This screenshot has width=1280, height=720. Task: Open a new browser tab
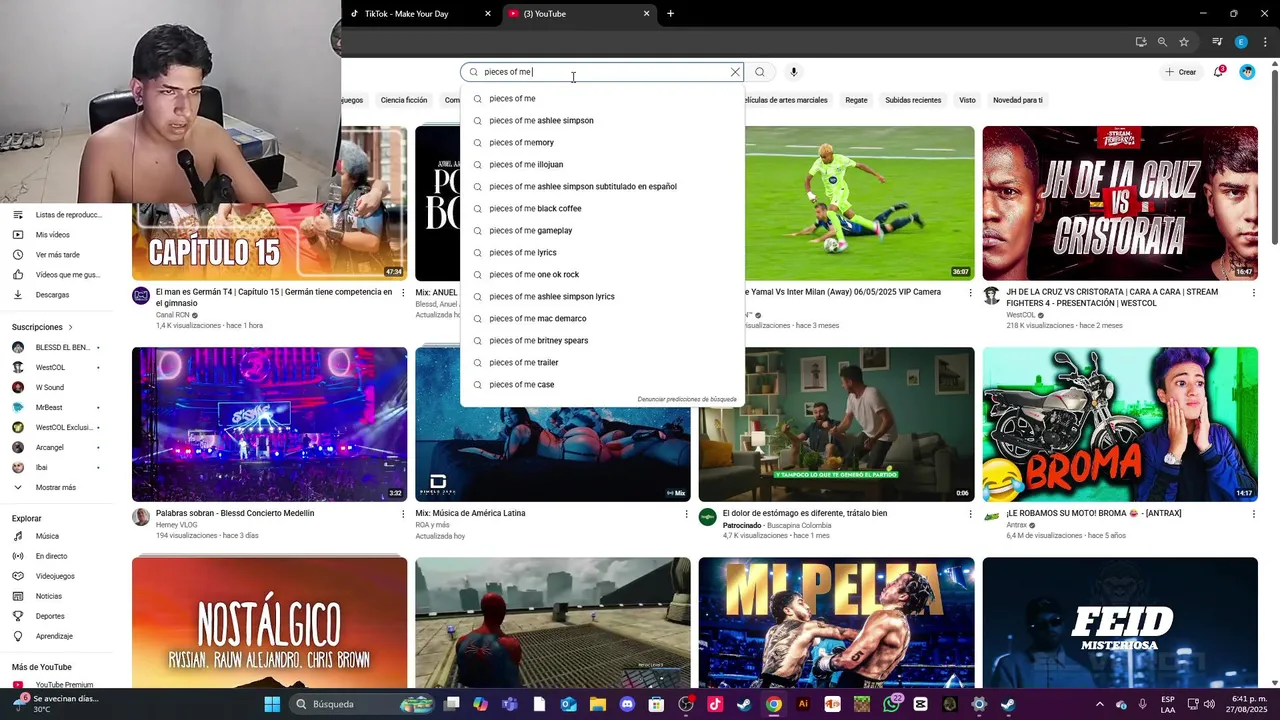(670, 14)
